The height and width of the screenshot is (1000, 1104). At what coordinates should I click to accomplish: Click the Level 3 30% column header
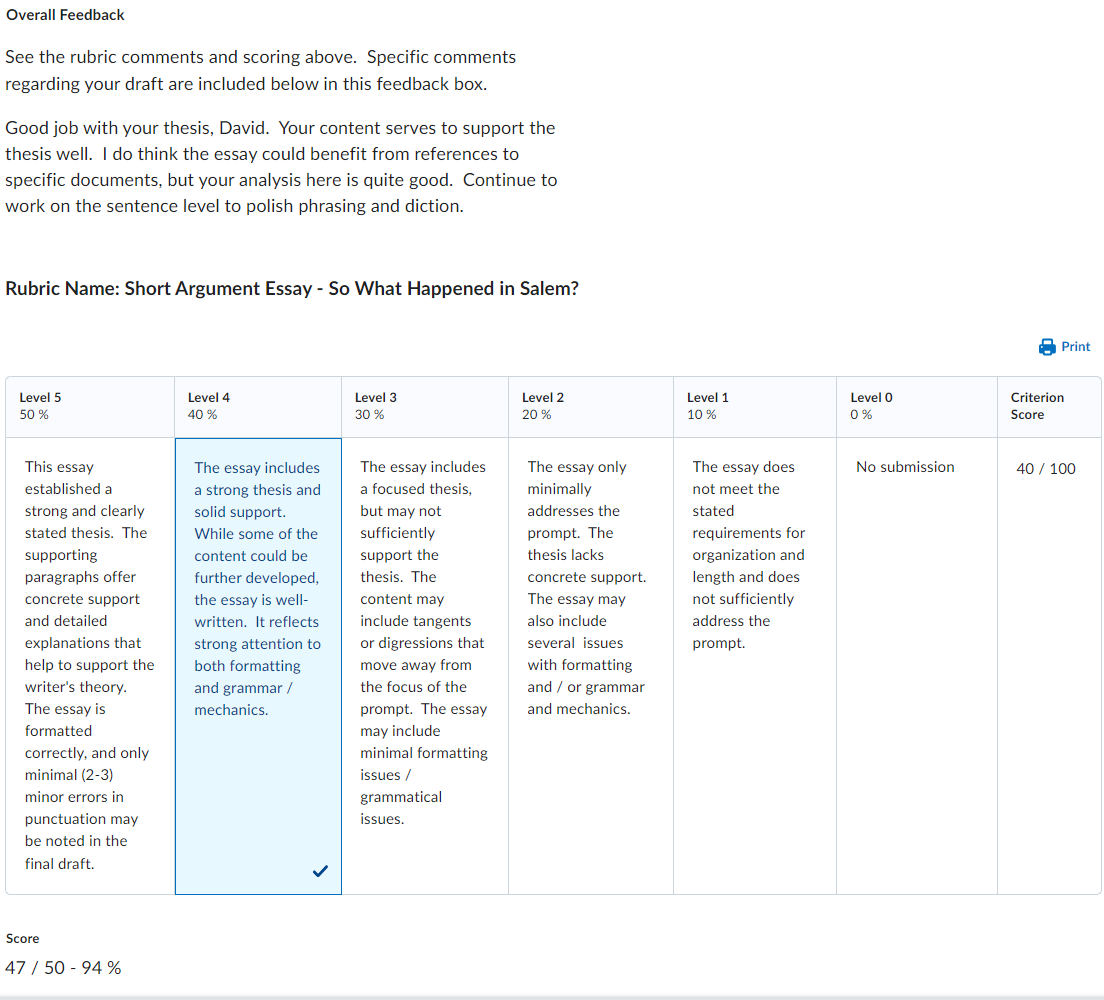[375, 405]
